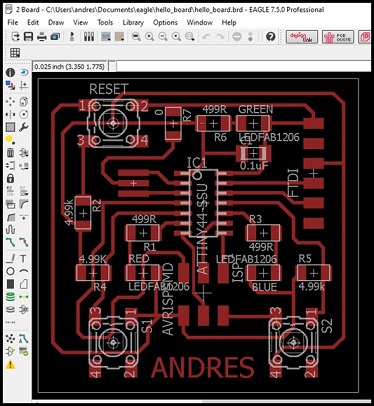Click the Zoom to fit icon
The width and height of the screenshot is (374, 406).
pyautogui.click(x=136, y=36)
